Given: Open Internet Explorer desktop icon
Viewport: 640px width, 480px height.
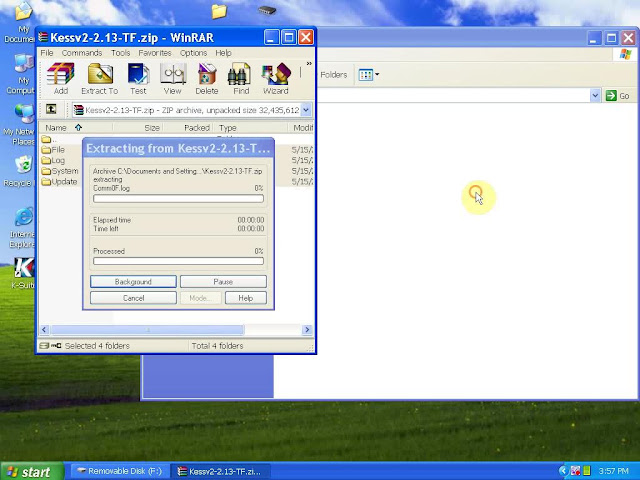Looking at the screenshot, I should [22, 228].
